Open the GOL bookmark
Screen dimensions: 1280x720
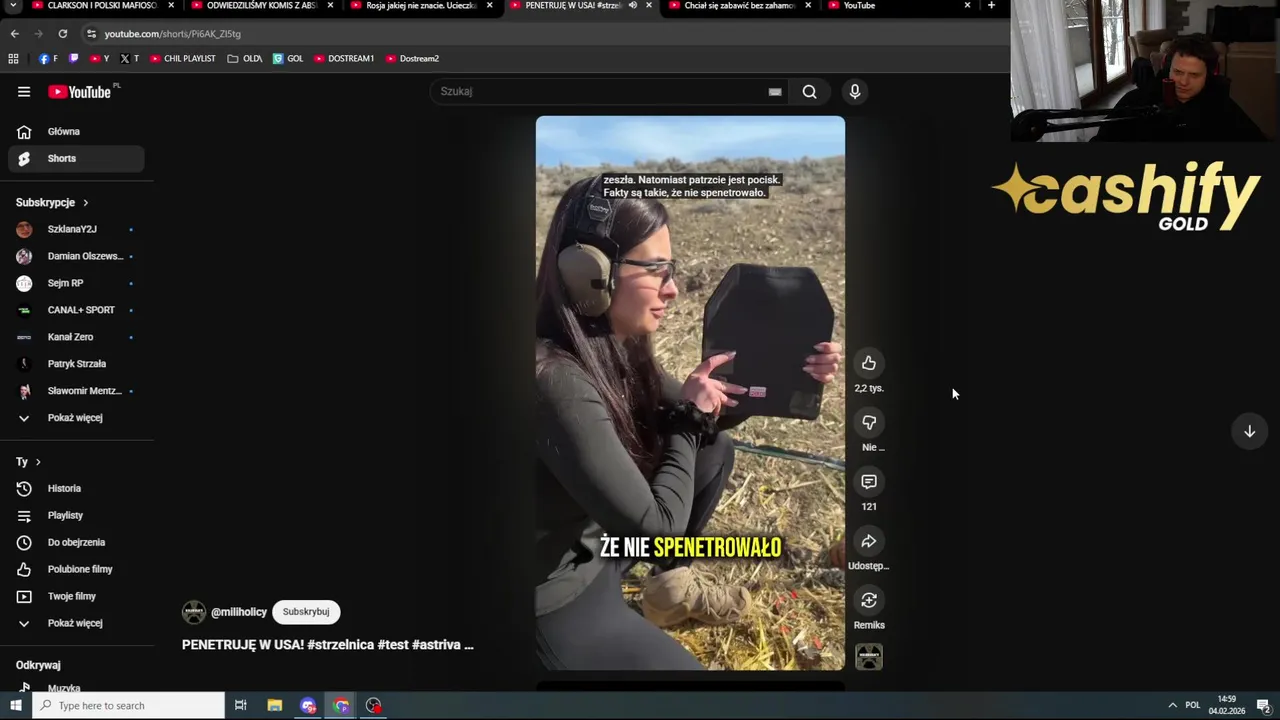tap(288, 59)
